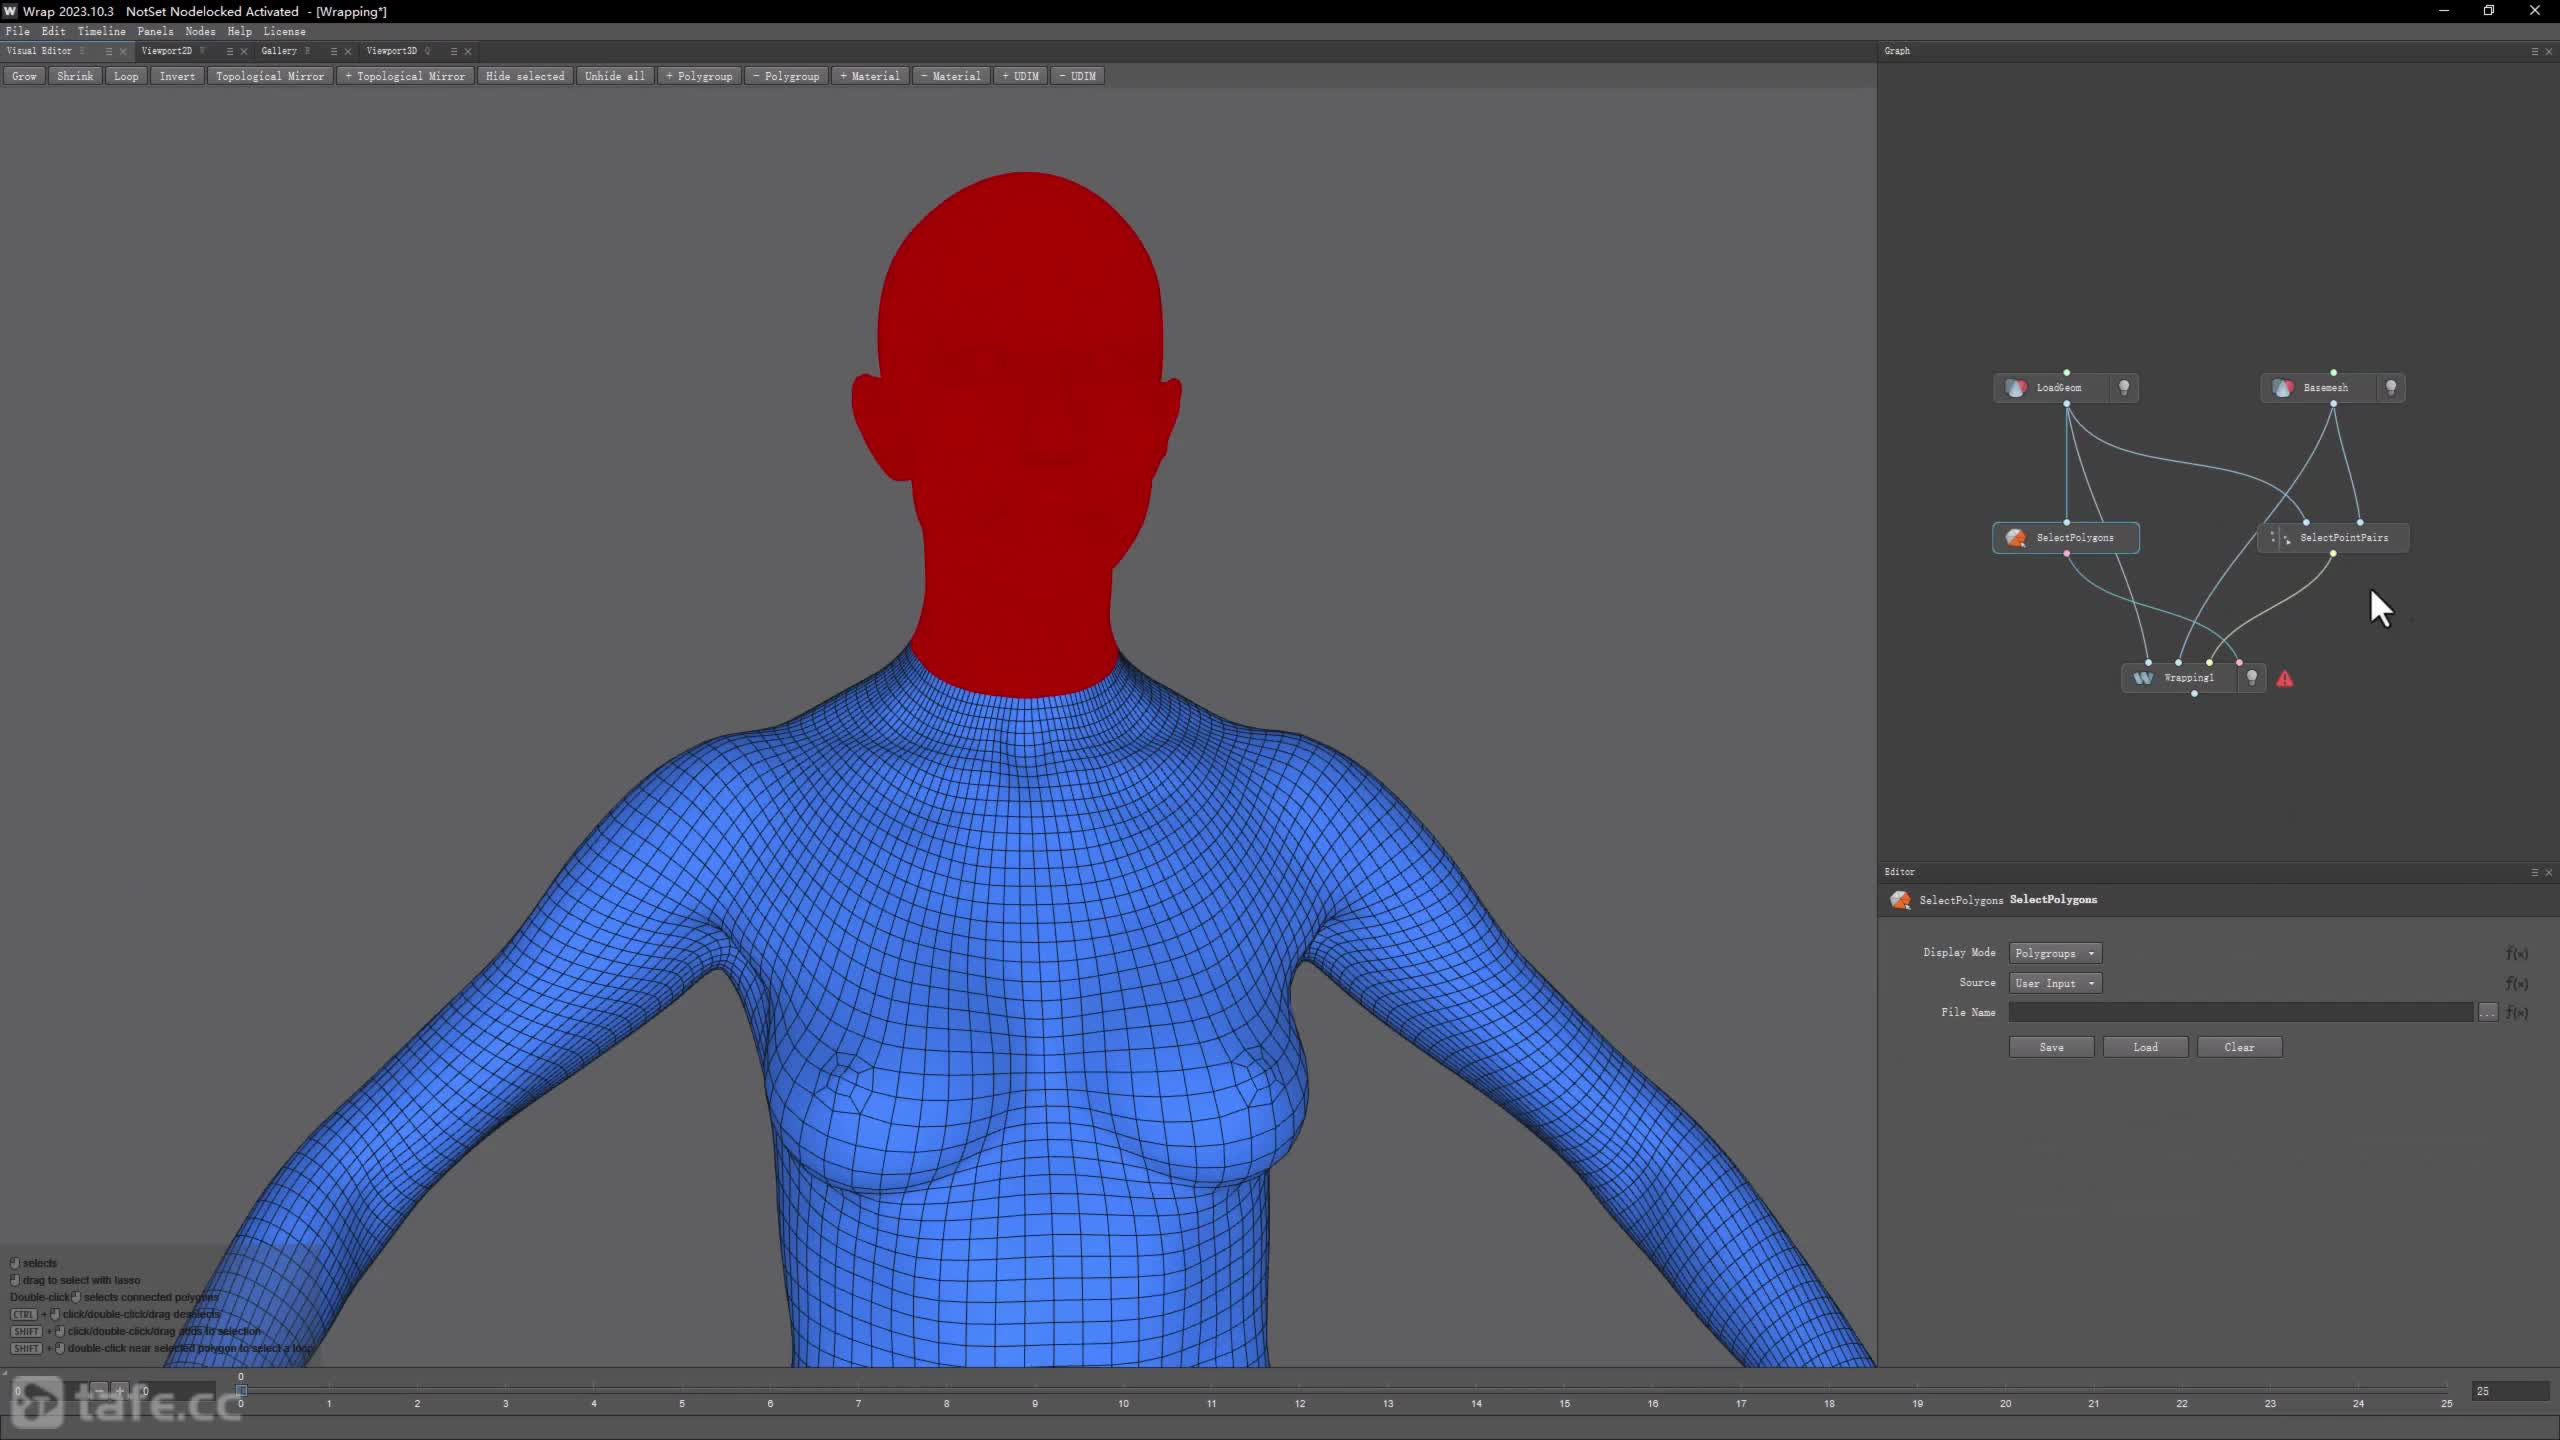Screen dimensions: 2560x1440
Task: Open the Viewport3D tab menu icon
Action: tap(454, 51)
